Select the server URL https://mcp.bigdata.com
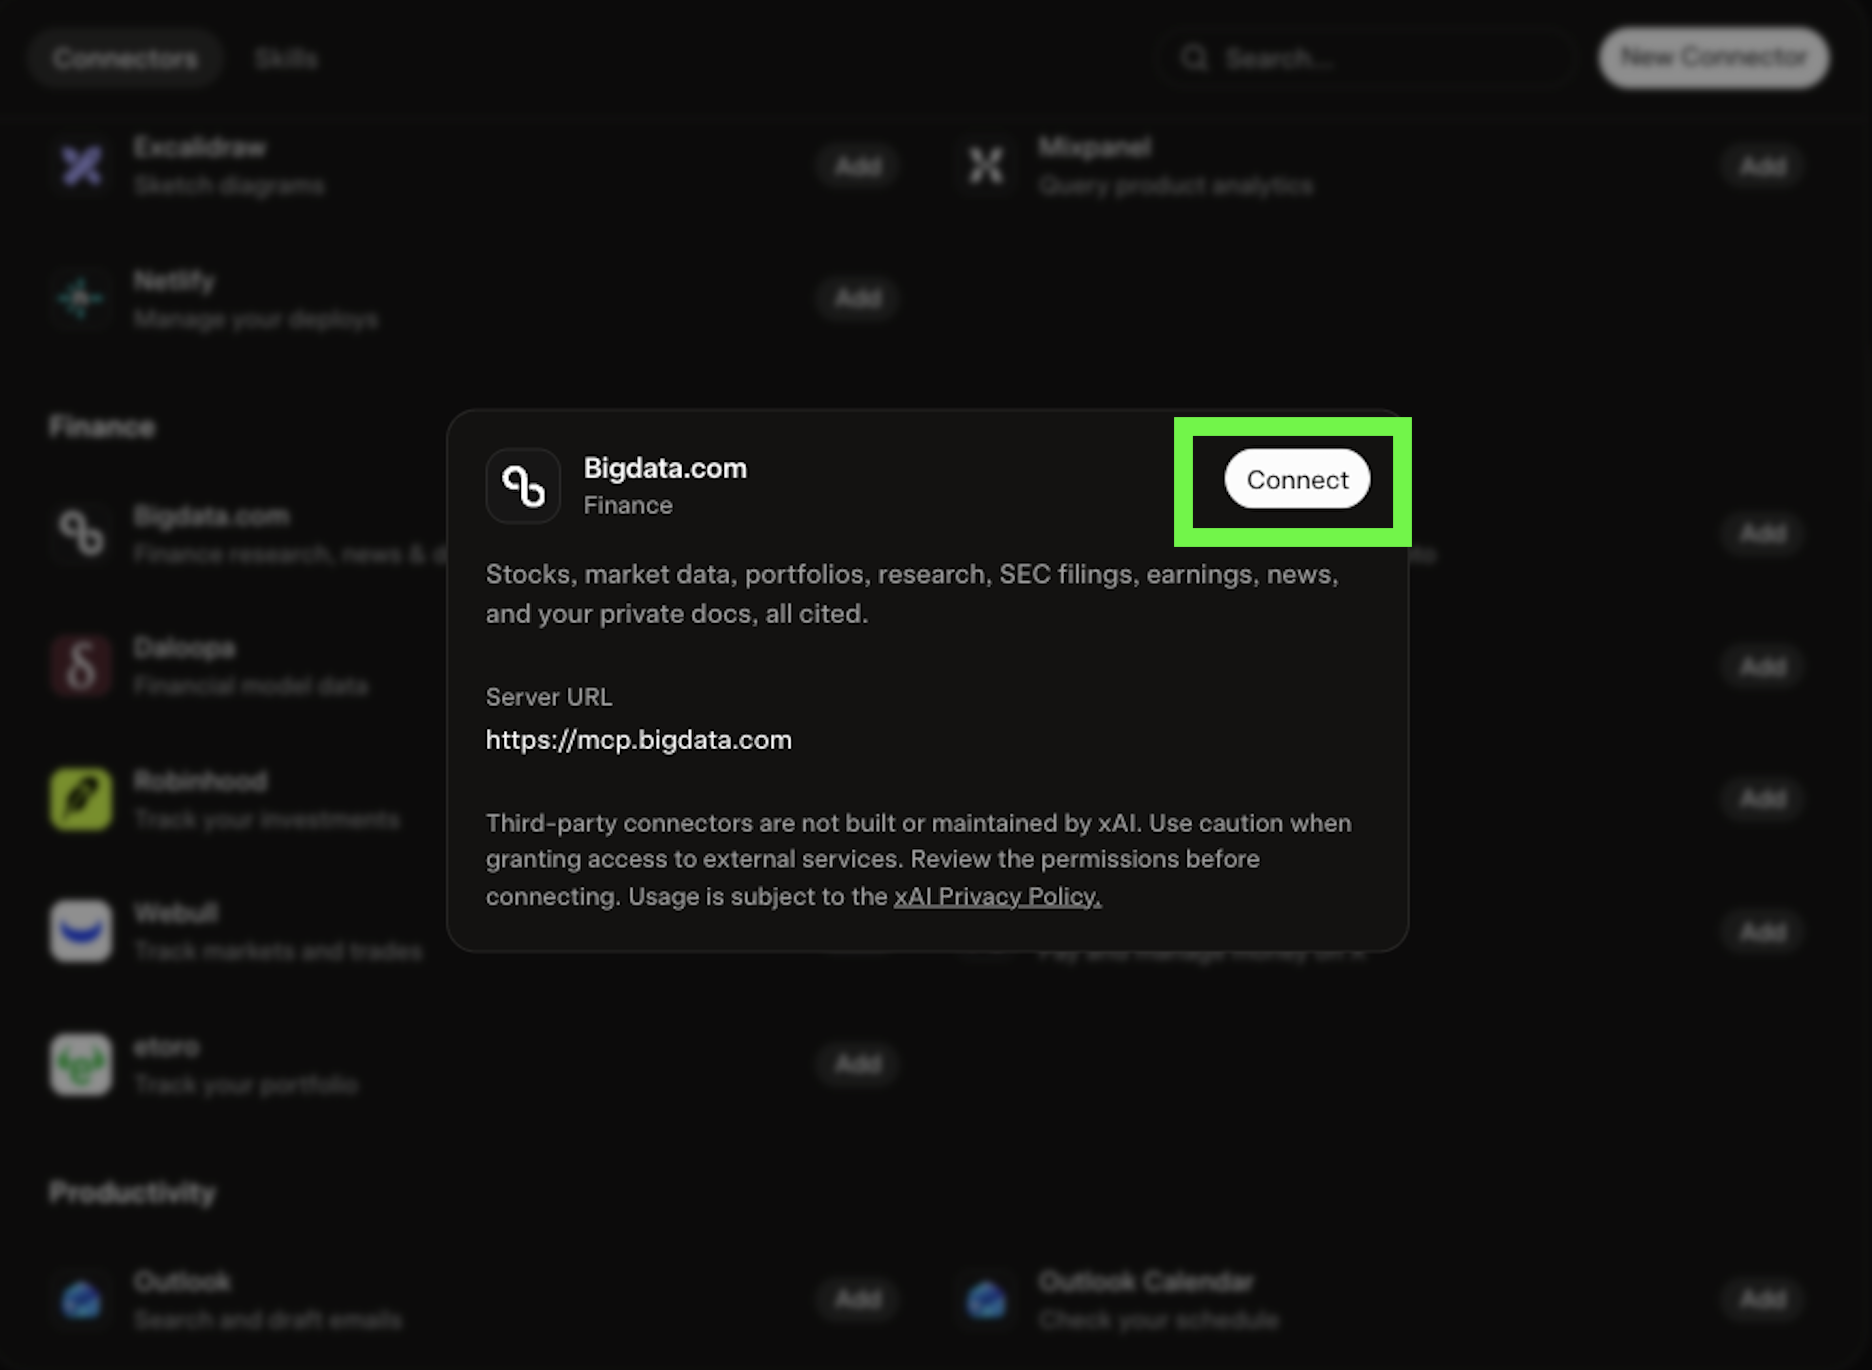The image size is (1872, 1370). coord(639,740)
